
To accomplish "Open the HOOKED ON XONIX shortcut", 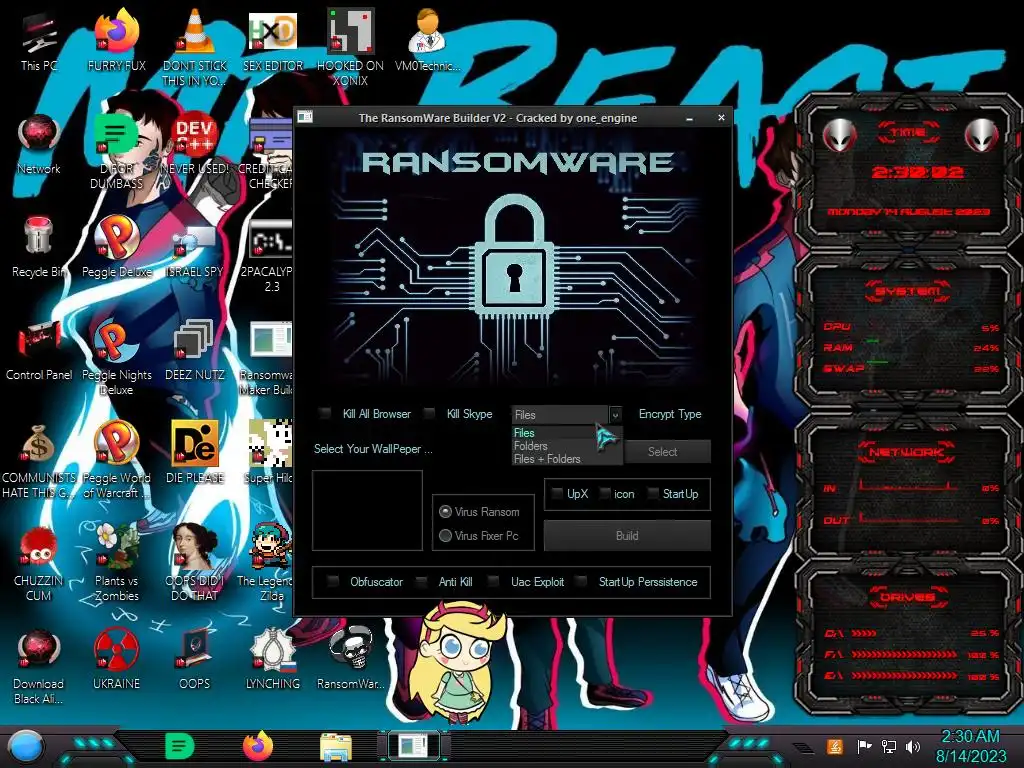I will pyautogui.click(x=351, y=48).
